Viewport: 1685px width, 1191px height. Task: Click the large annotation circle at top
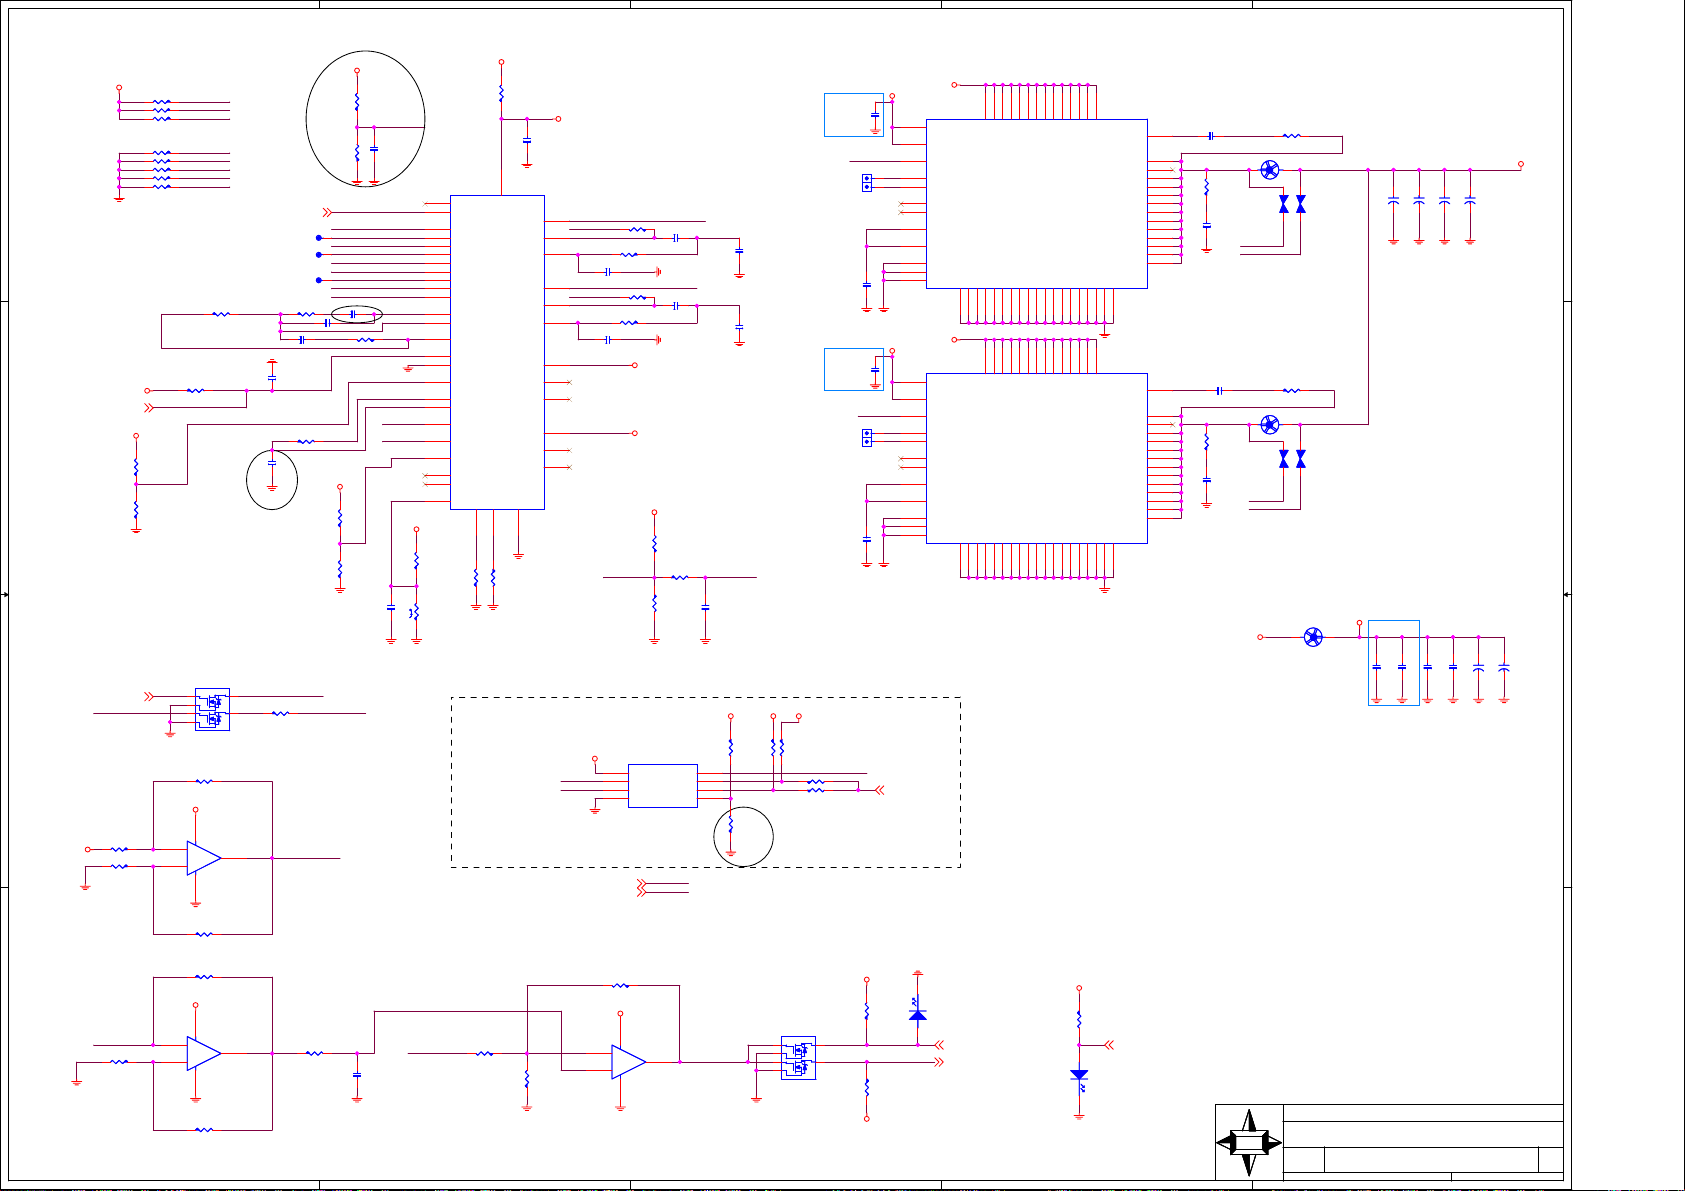(365, 119)
